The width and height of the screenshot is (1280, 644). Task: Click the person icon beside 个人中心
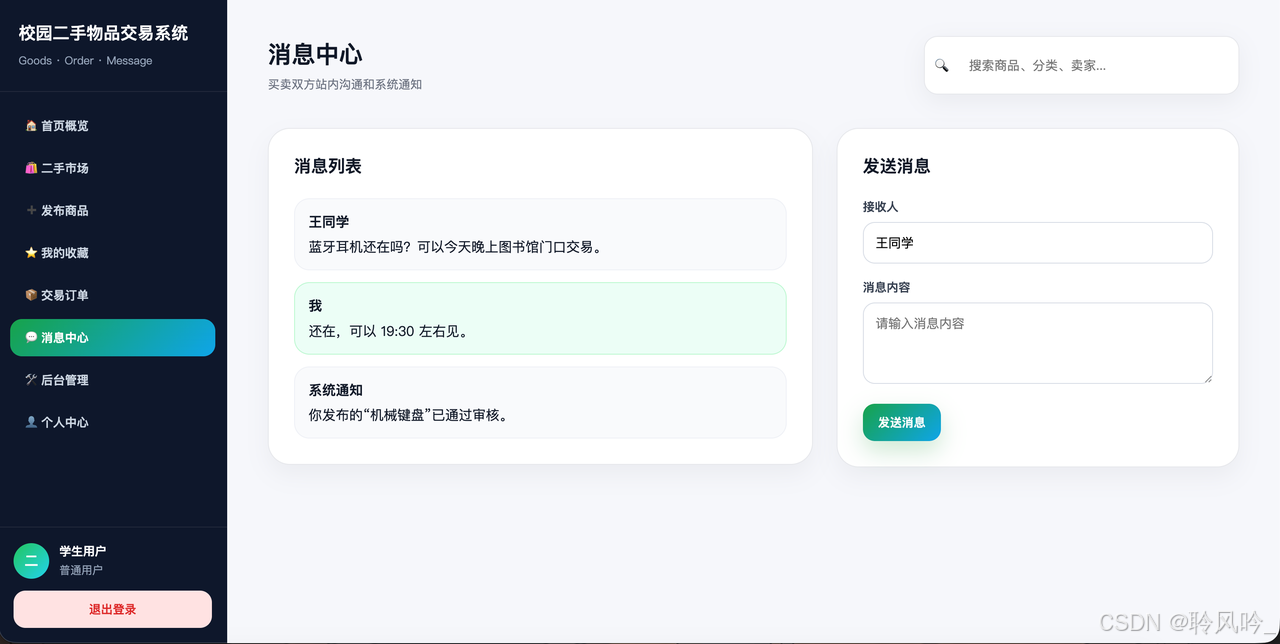pyautogui.click(x=31, y=422)
